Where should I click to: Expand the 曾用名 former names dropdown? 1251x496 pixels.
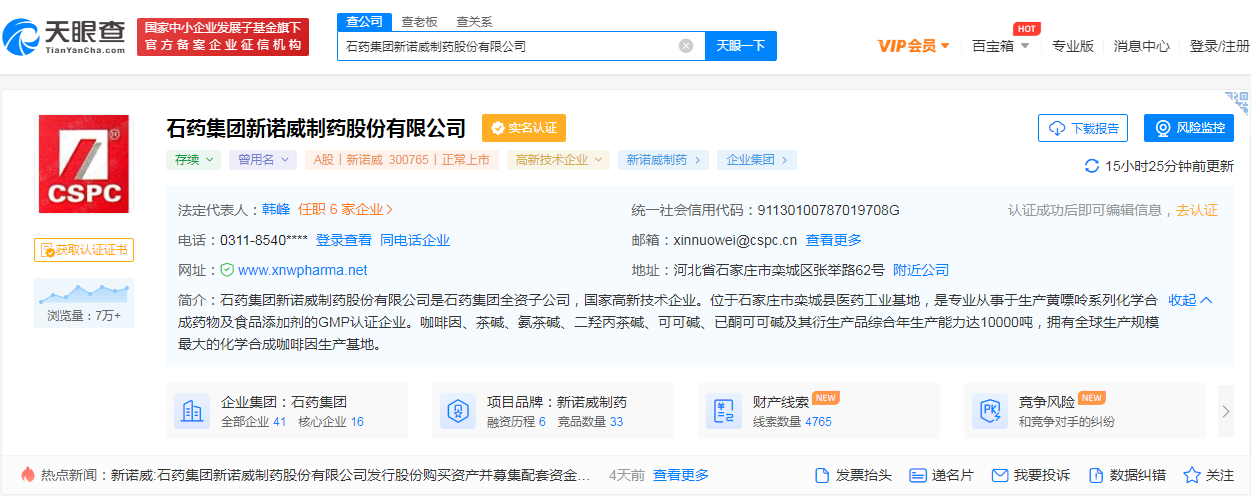point(263,160)
